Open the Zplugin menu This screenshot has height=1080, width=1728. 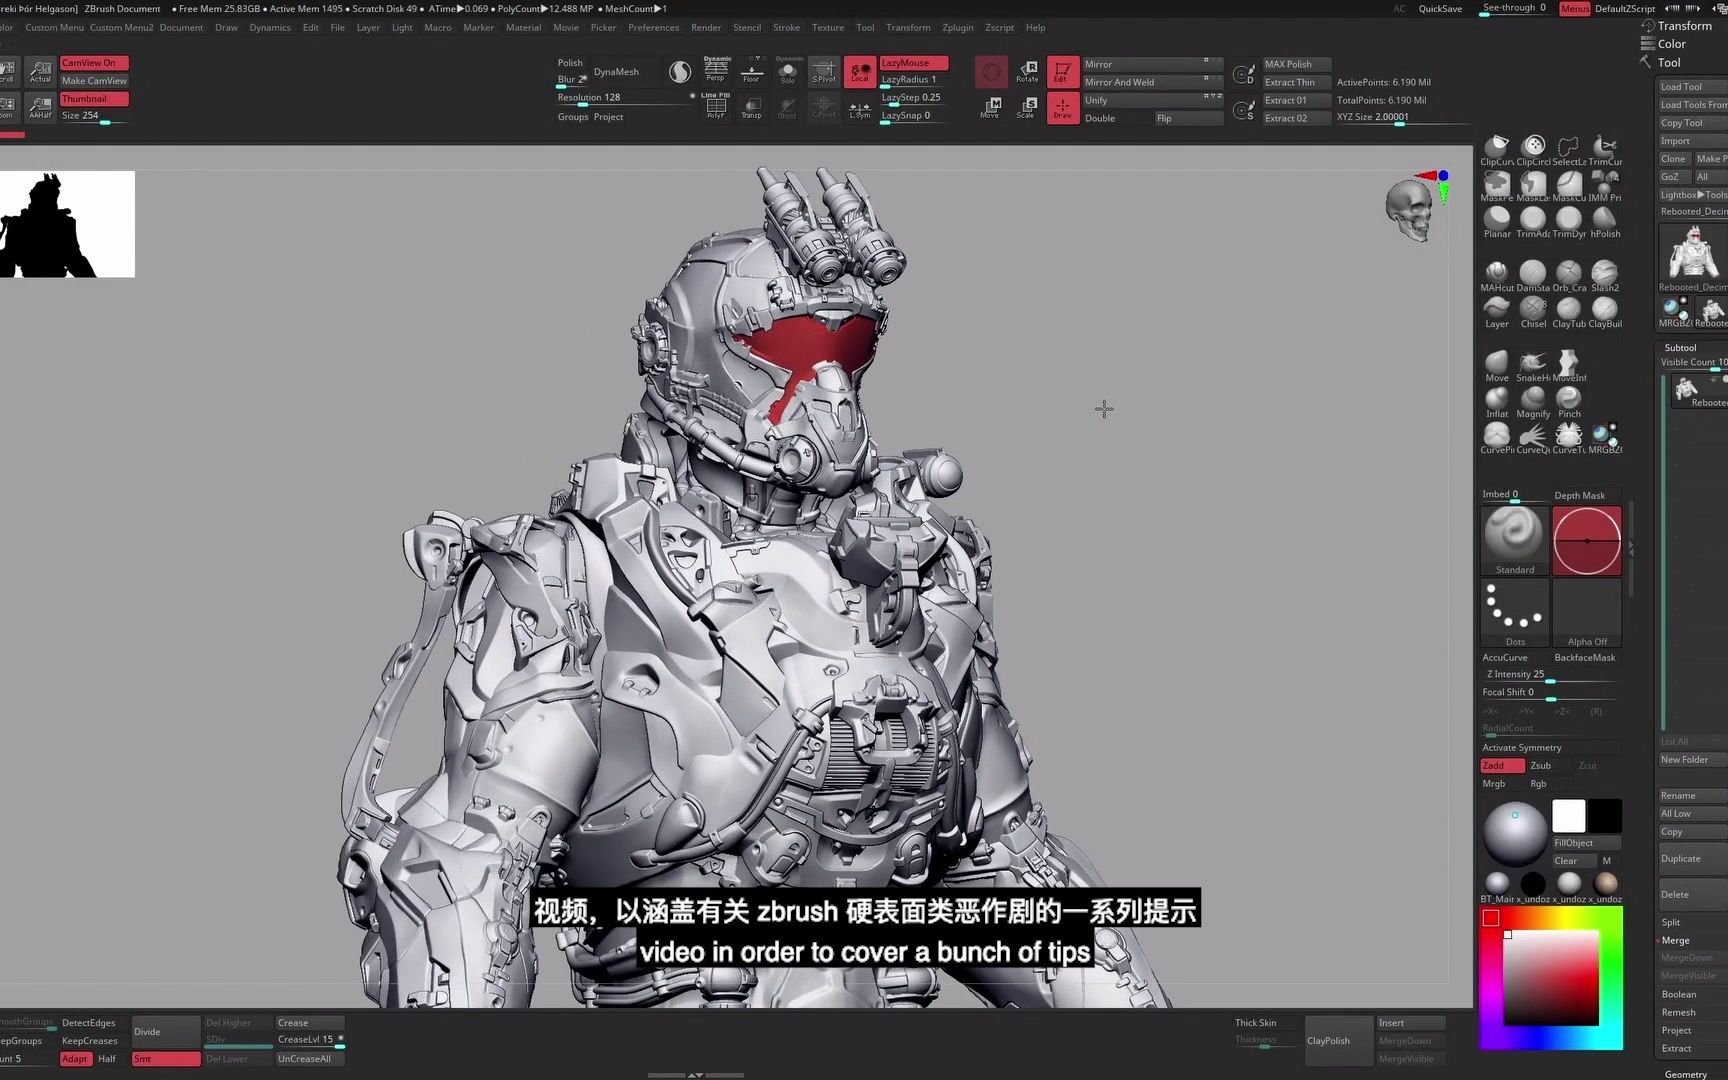[957, 27]
